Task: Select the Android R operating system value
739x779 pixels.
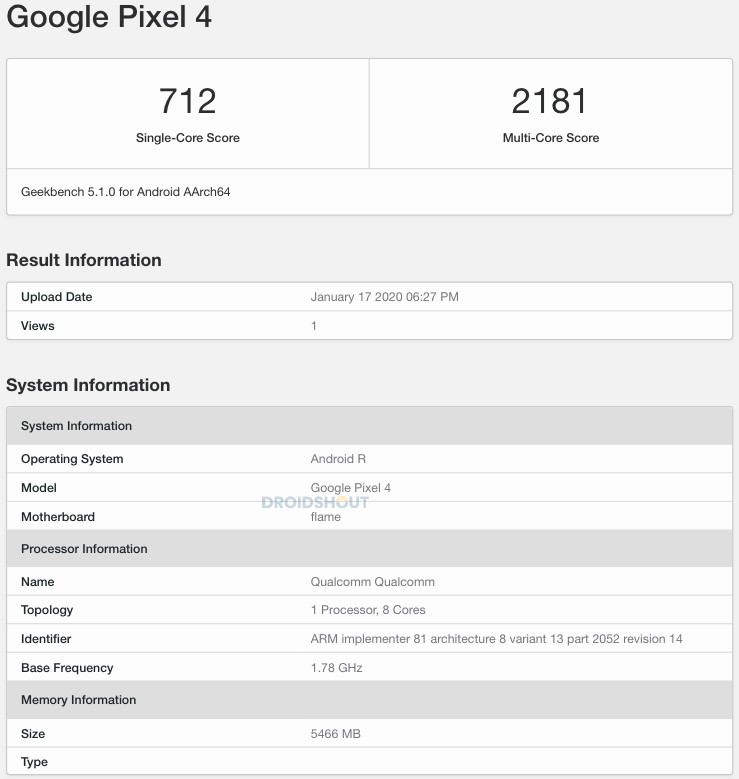Action: point(332,459)
